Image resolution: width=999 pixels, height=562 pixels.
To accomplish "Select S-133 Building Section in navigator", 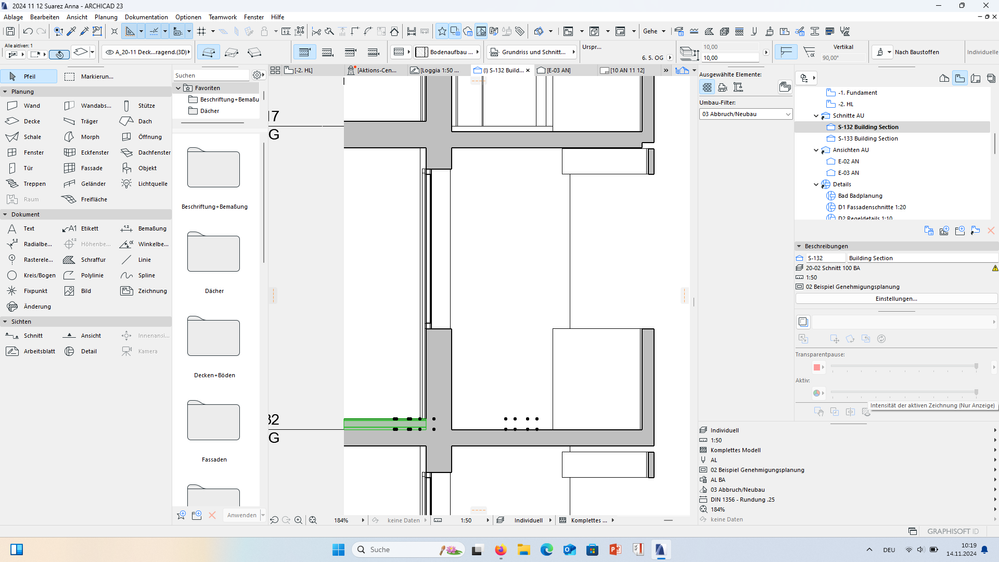I will click(x=867, y=138).
